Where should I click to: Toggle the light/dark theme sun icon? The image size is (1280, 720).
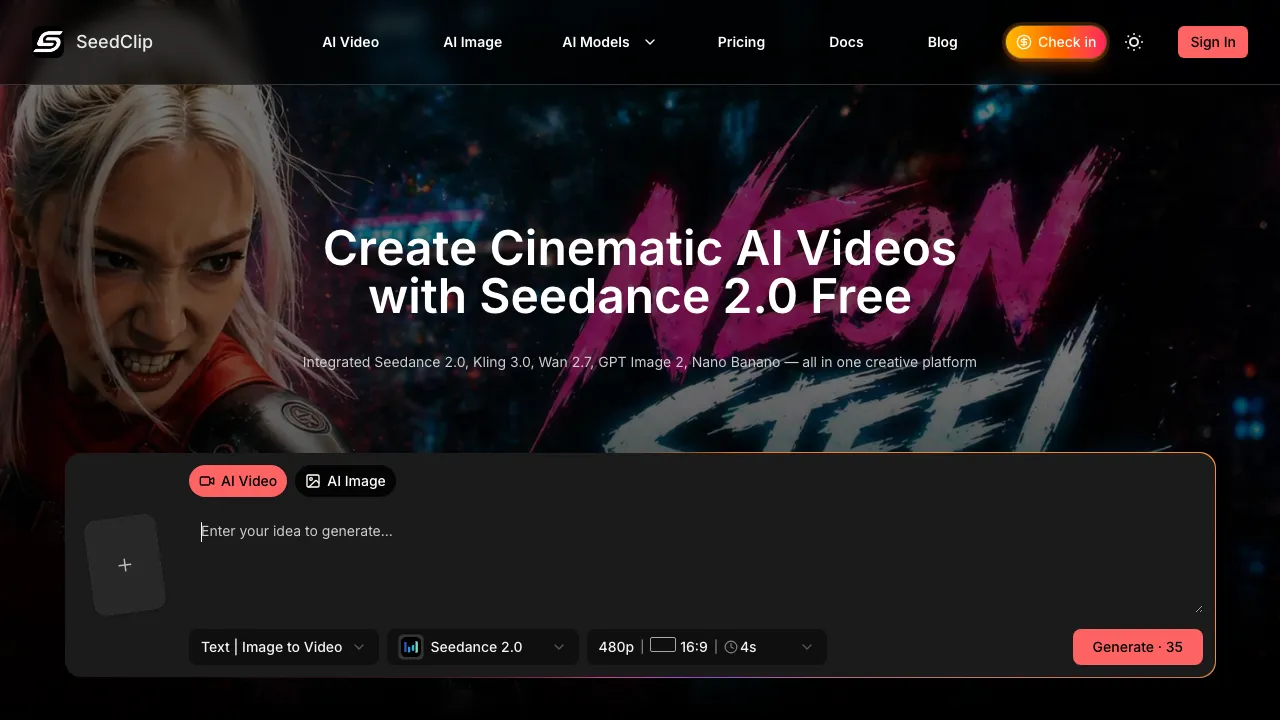pyautogui.click(x=1134, y=42)
